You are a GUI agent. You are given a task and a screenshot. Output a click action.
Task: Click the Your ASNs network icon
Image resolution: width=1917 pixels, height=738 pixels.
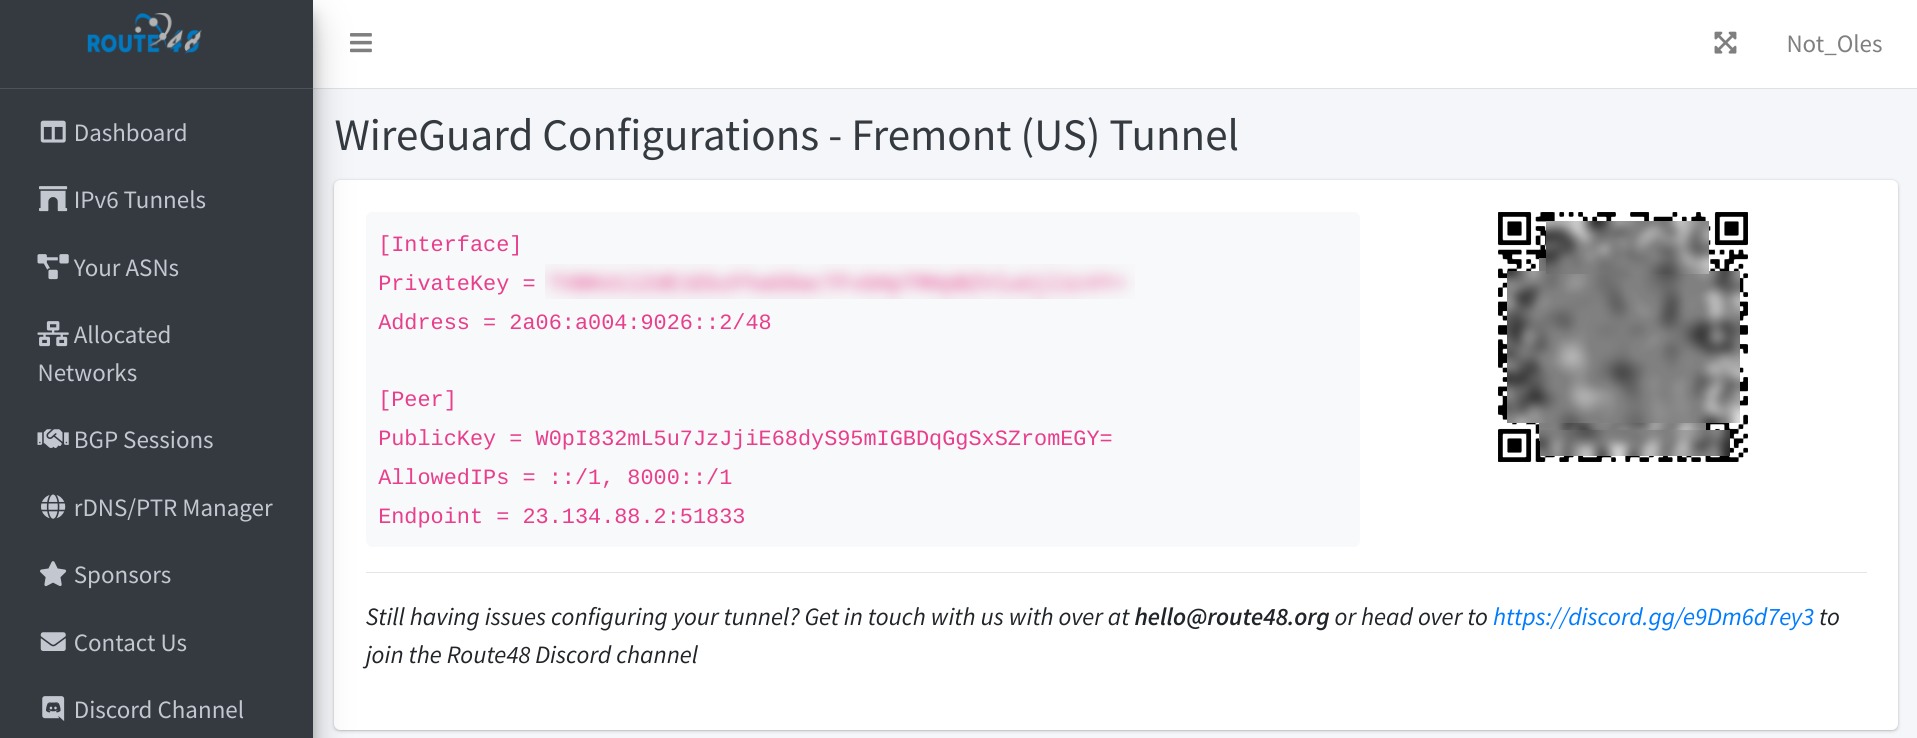(x=53, y=267)
